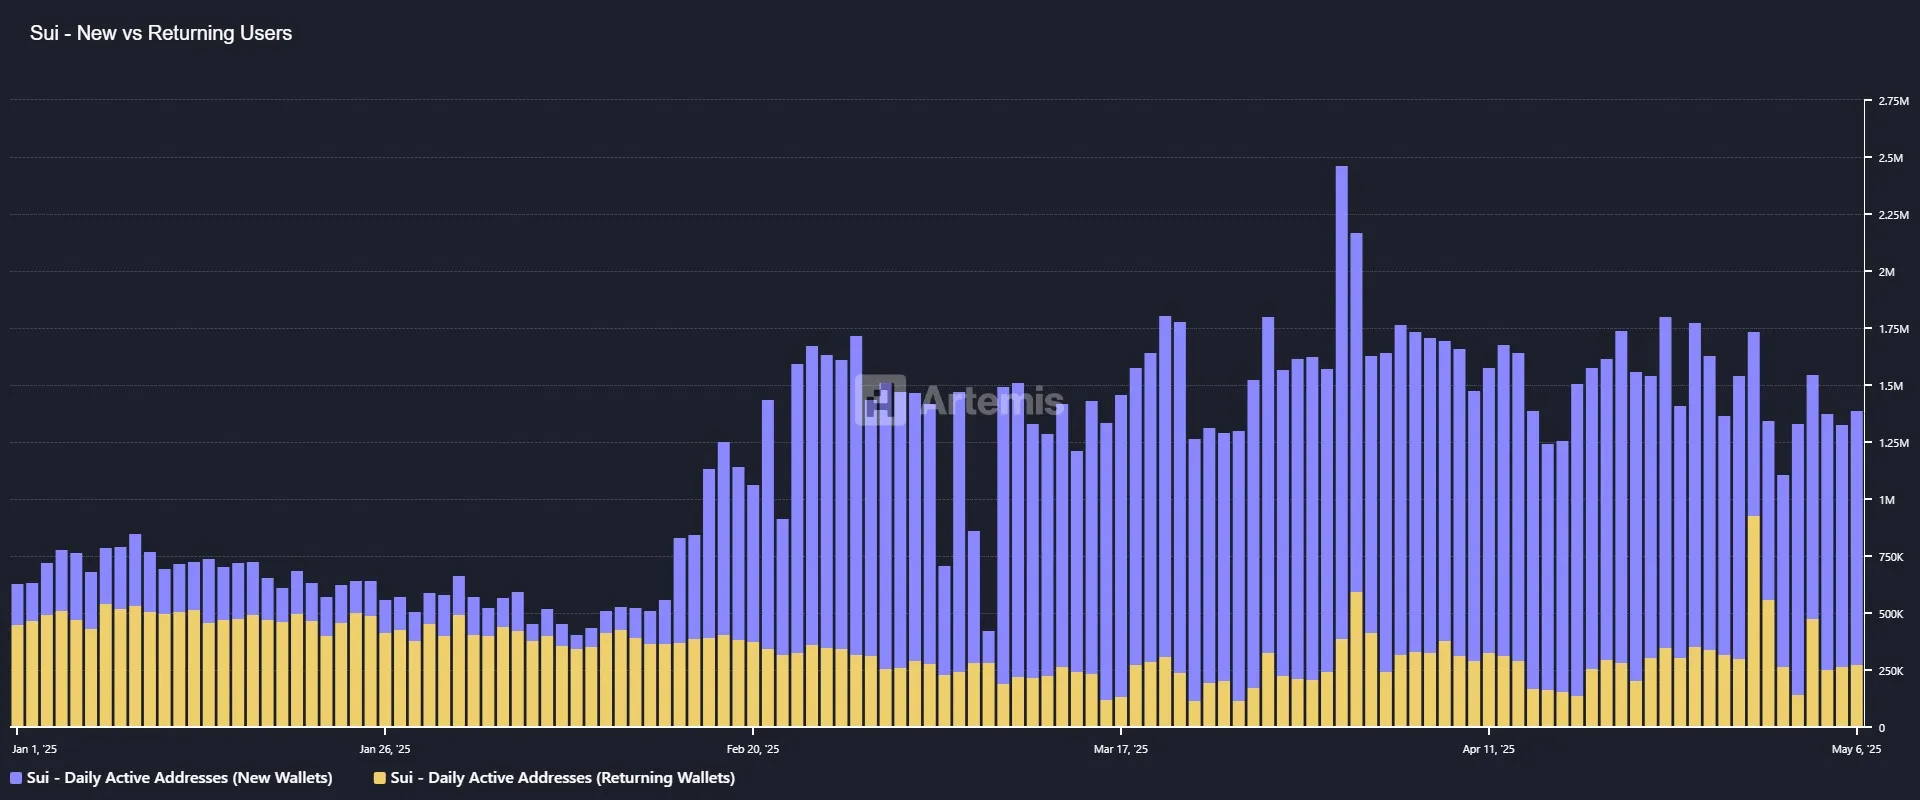Click the 'Apr 11, '25' x-axis label
1920x800 pixels.
(1489, 749)
